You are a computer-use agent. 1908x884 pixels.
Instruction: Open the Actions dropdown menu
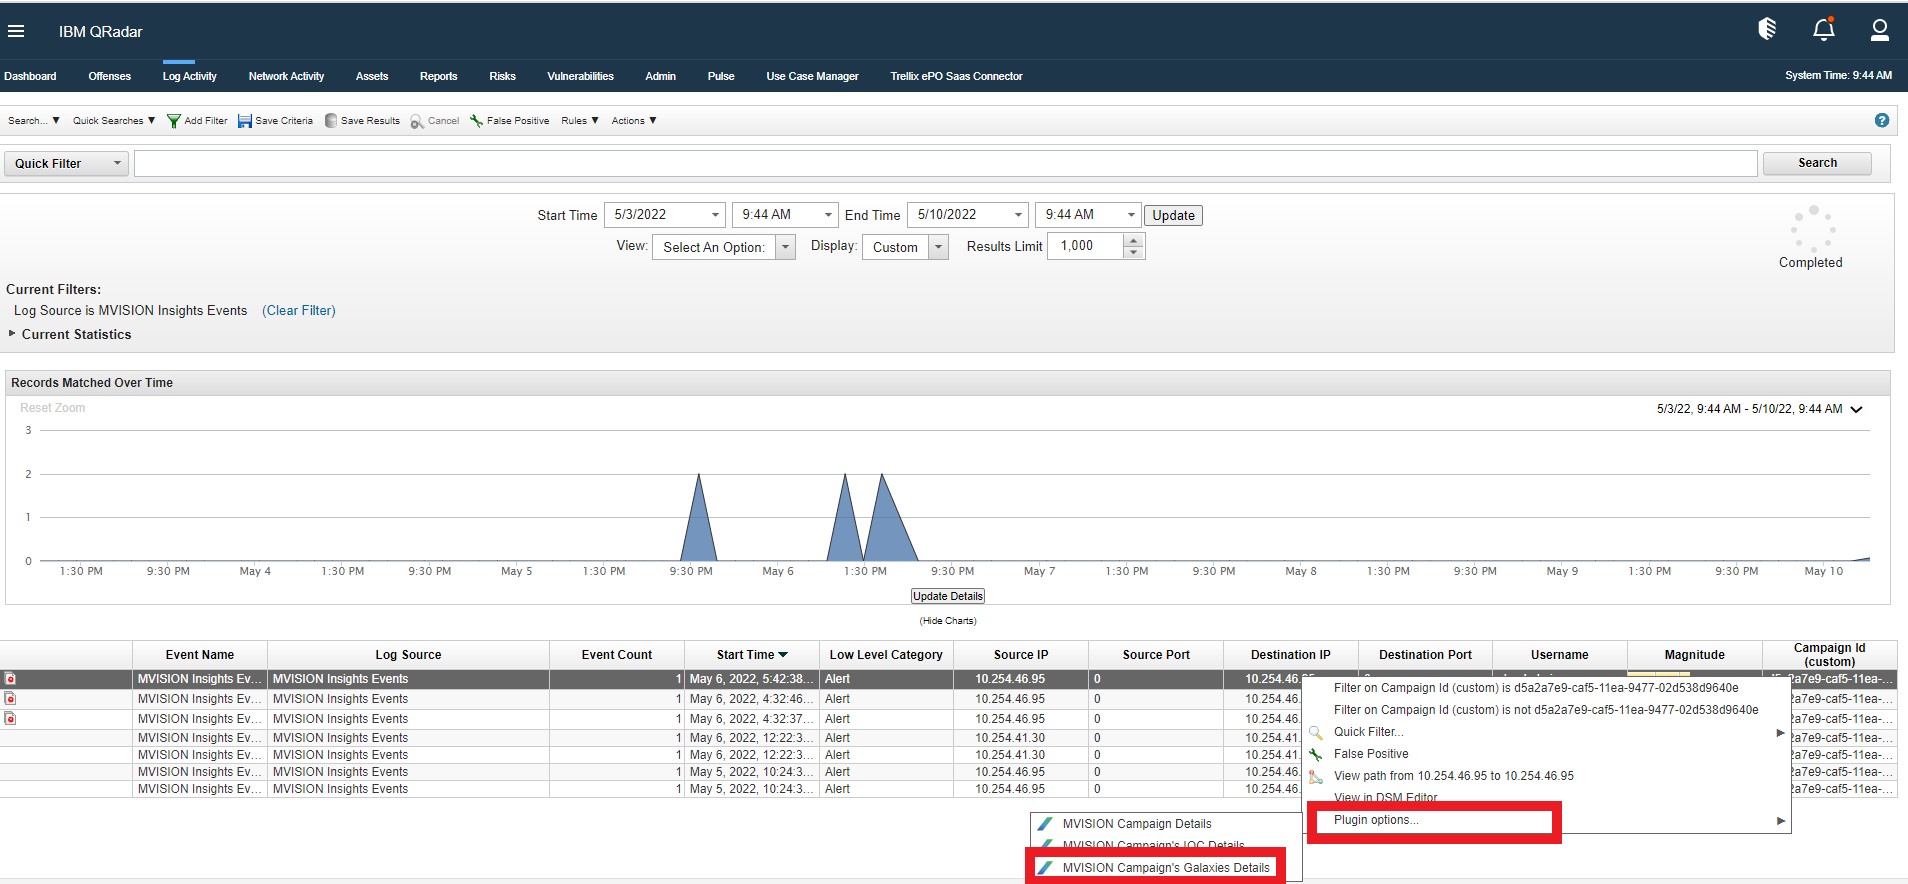tap(634, 121)
